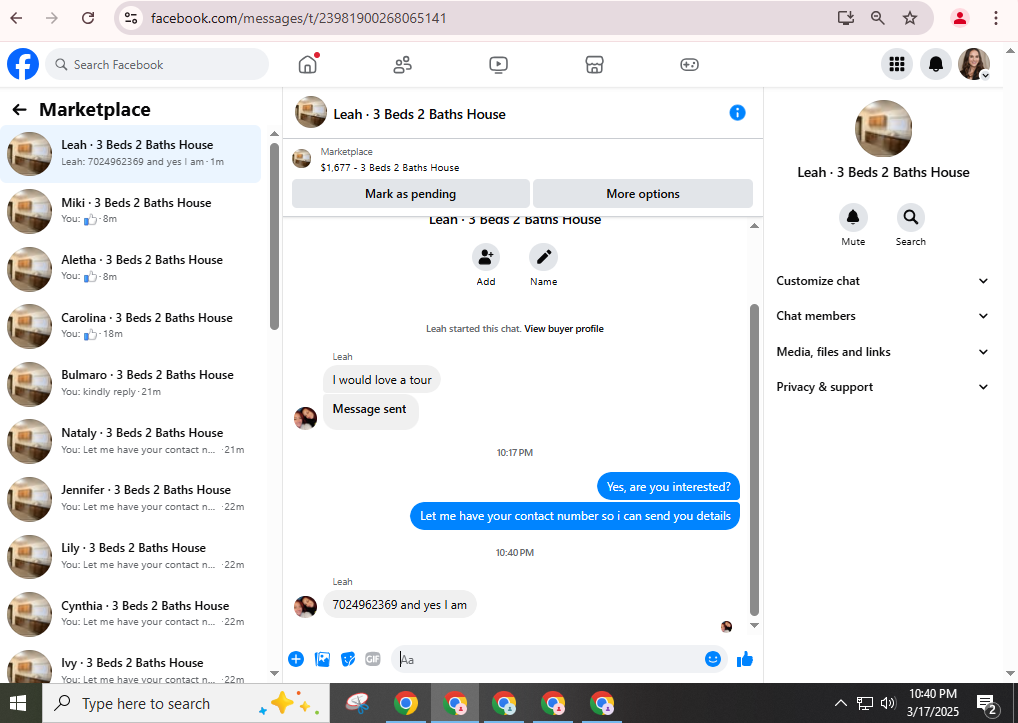Screen dimensions: 1018x723
Task: Click the listing thumbnail in right panel
Action: 883,129
